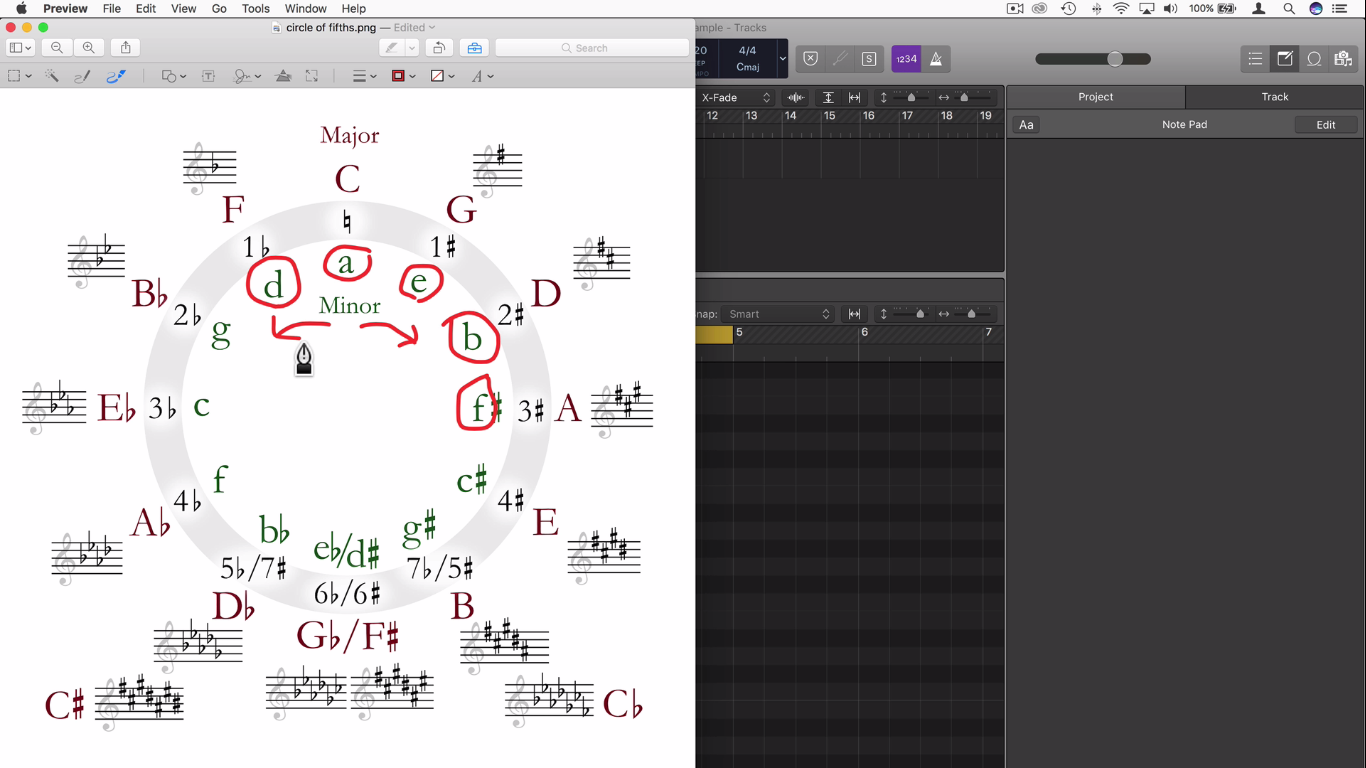Expand the Highlight color dropdown arrow
1366x768 pixels.
click(x=412, y=48)
